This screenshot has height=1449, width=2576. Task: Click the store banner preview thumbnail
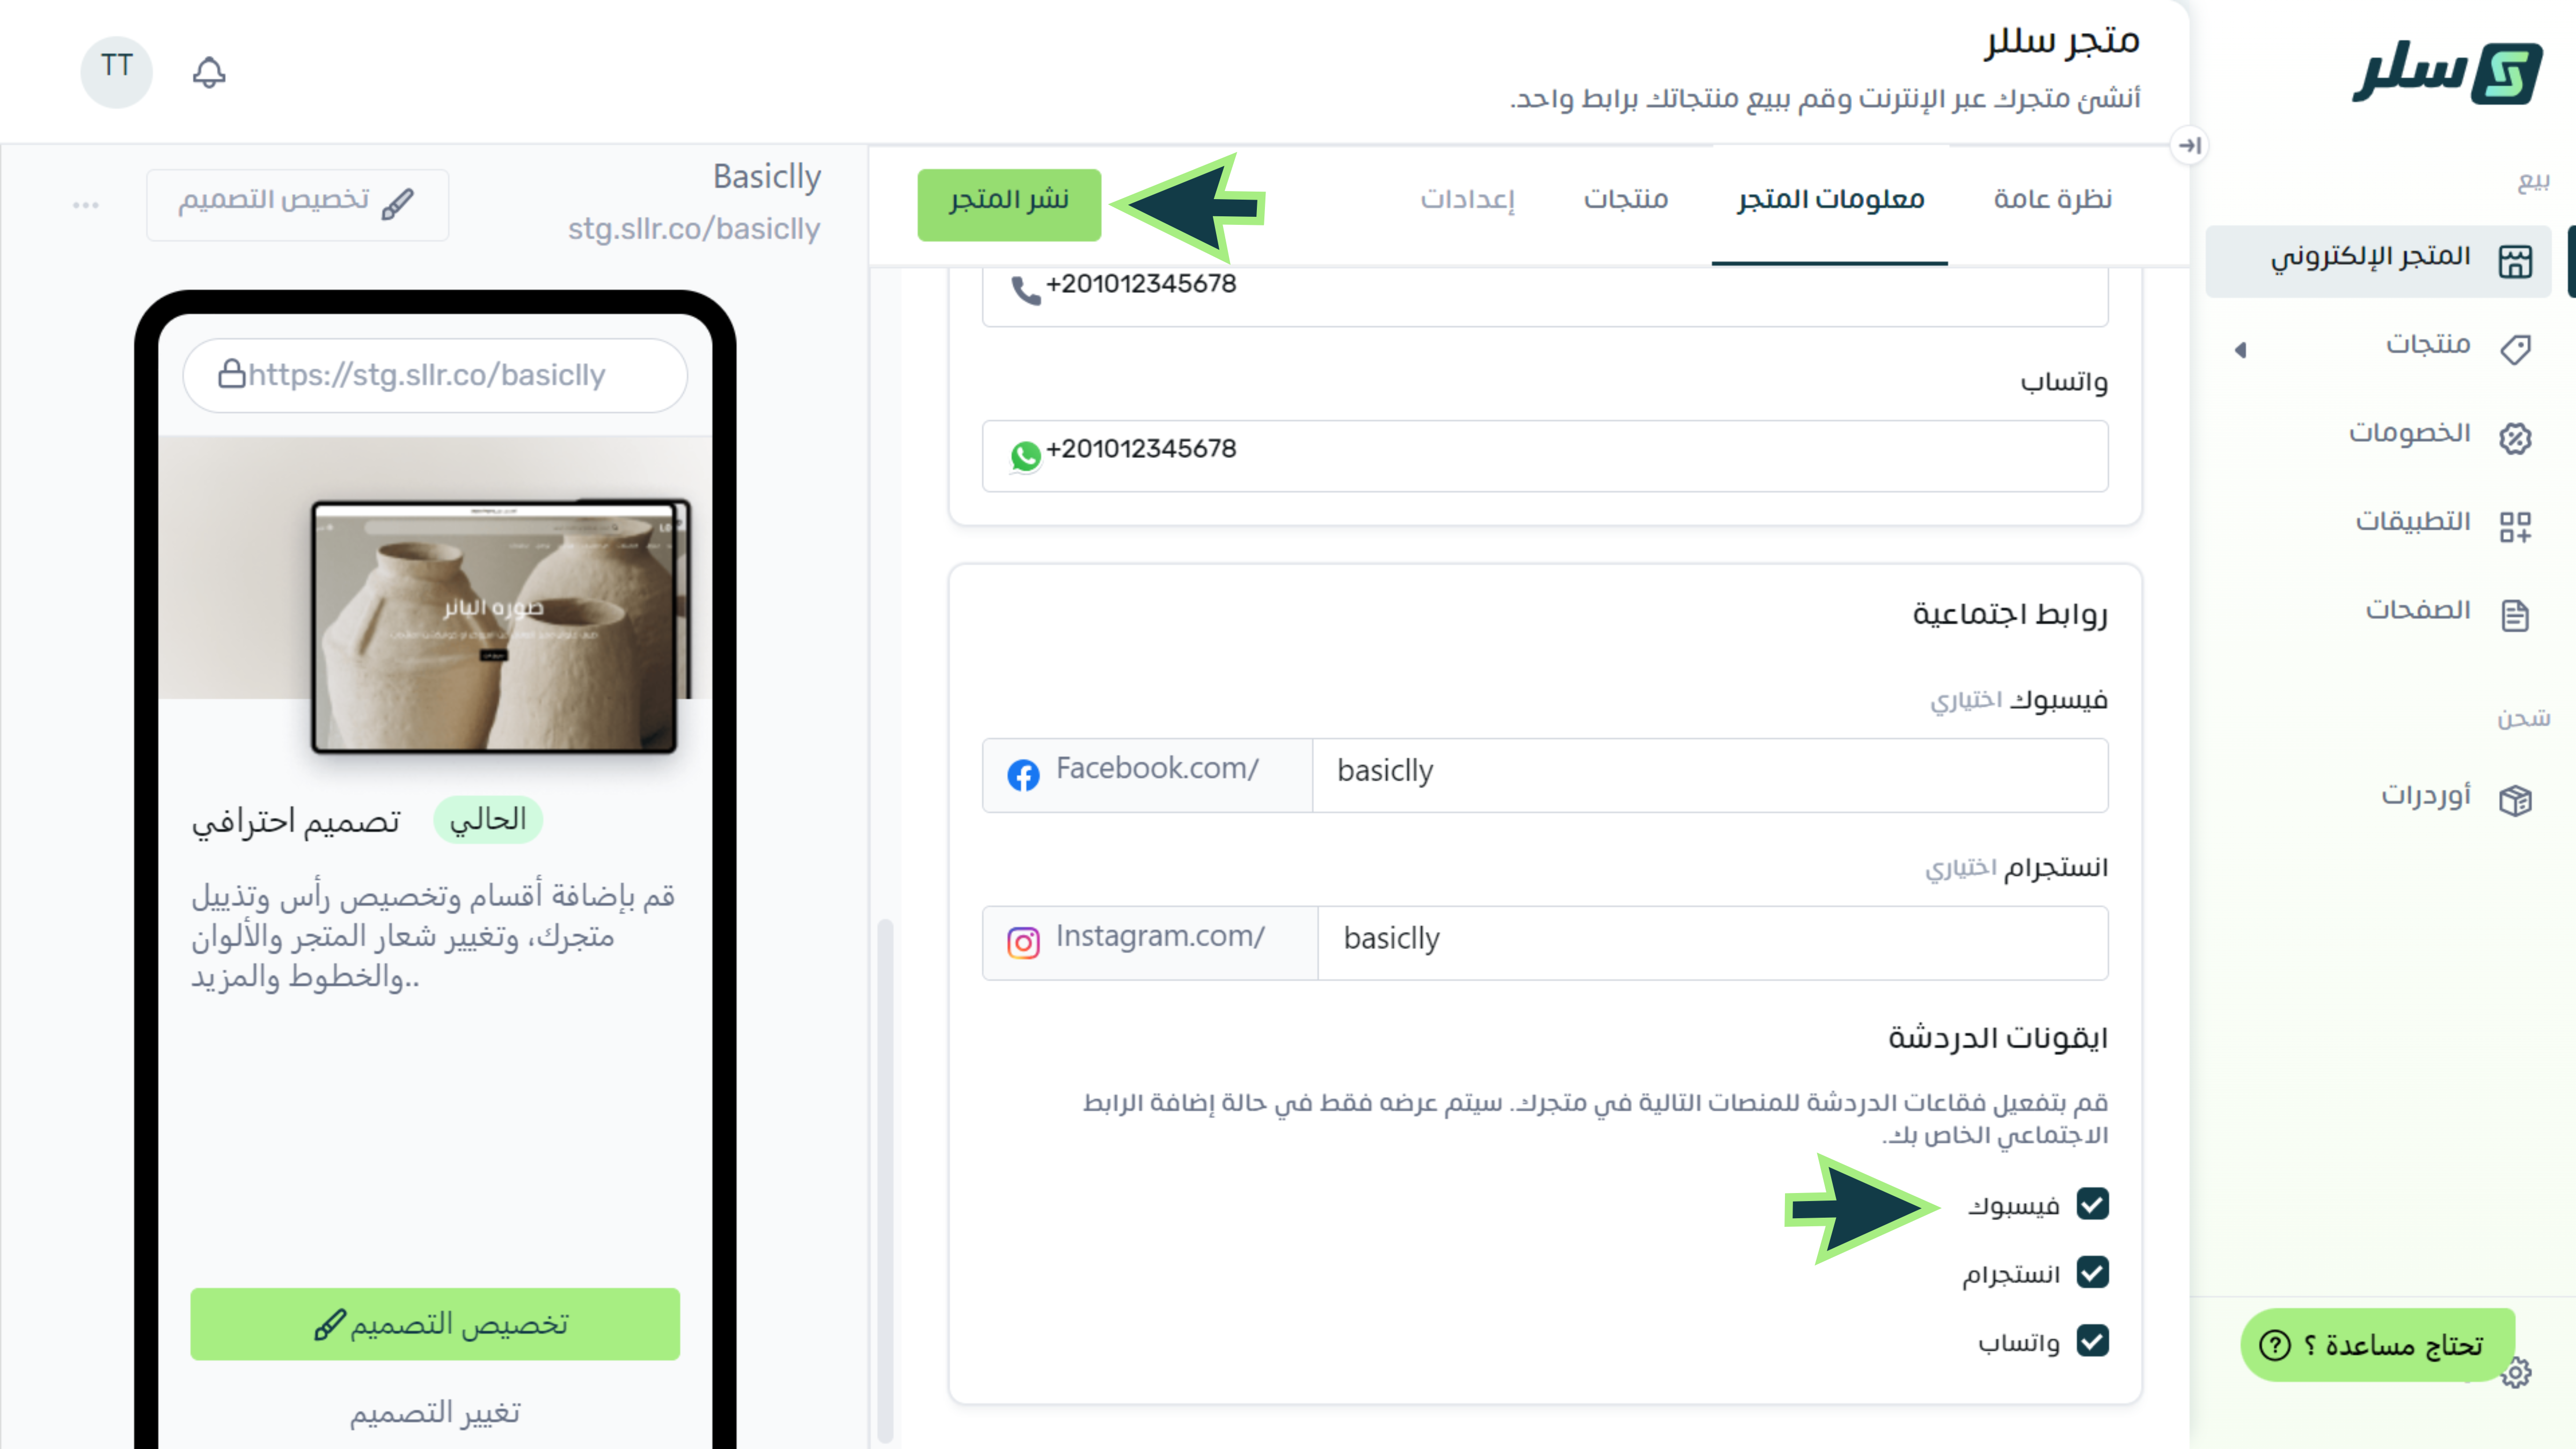pos(493,627)
